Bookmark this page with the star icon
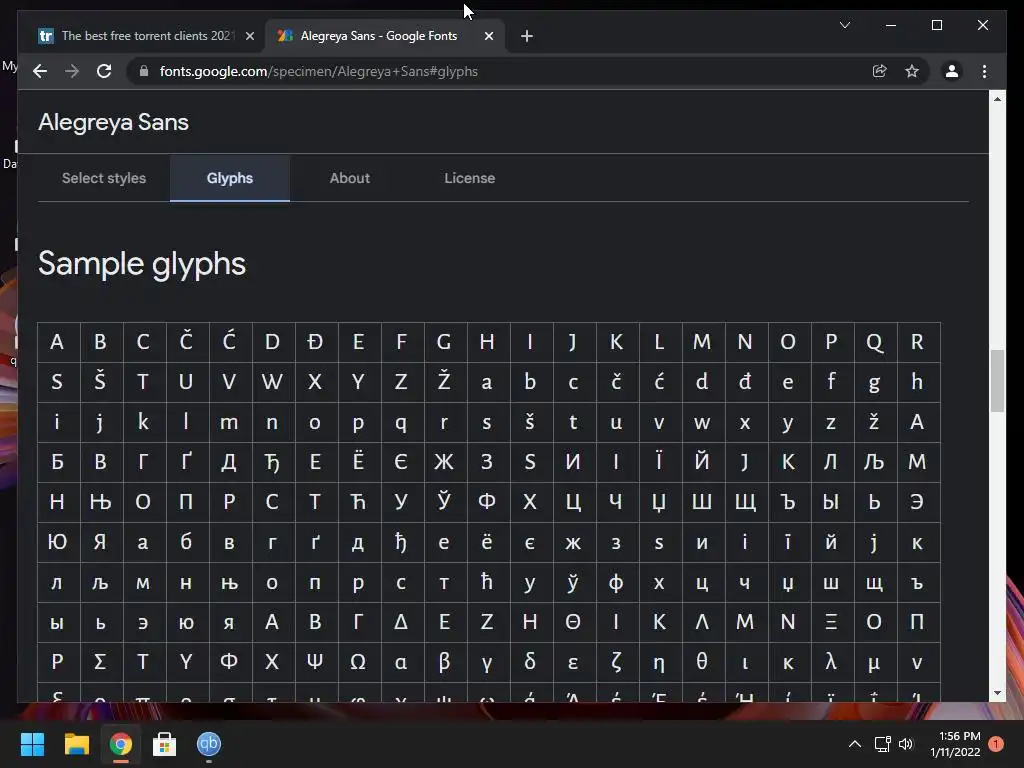Image resolution: width=1024 pixels, height=768 pixels. point(912,71)
